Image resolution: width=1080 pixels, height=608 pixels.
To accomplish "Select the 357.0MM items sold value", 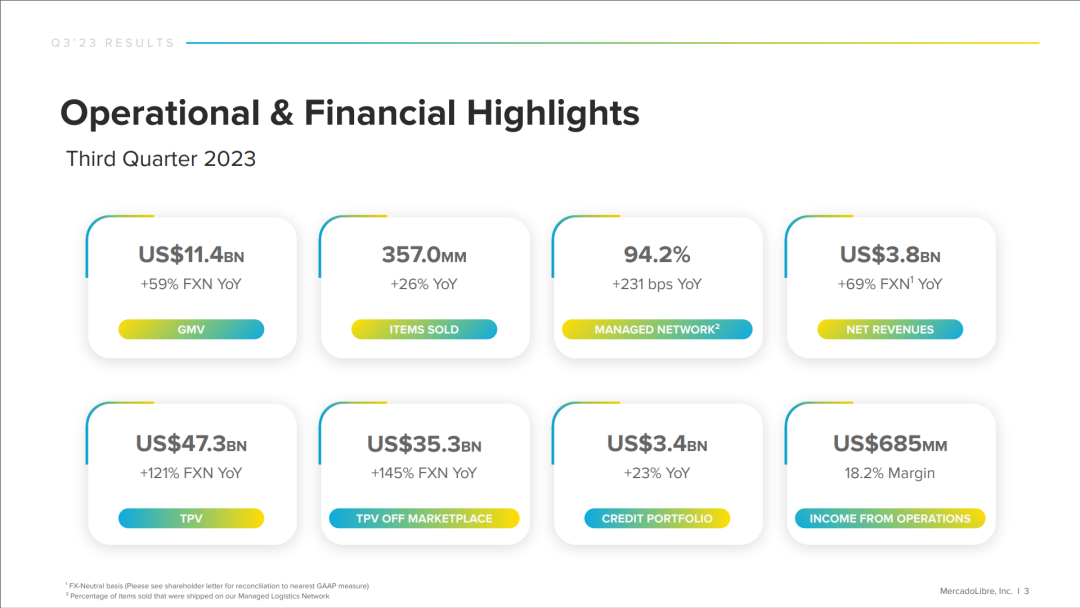I will pyautogui.click(x=424, y=255).
